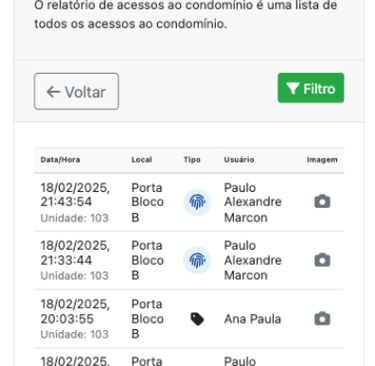Select Paulo Alexandre Marcon in first row
Image resolution: width=375 pixels, height=366 pixels.
click(x=253, y=202)
